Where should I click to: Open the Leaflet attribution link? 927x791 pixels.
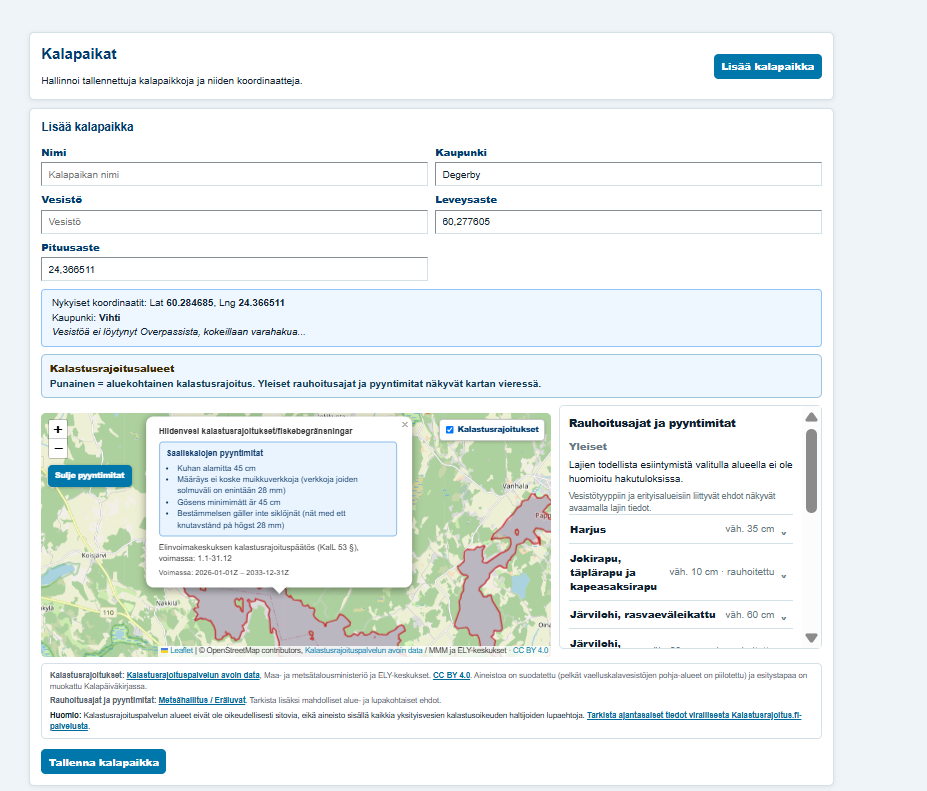coord(181,650)
